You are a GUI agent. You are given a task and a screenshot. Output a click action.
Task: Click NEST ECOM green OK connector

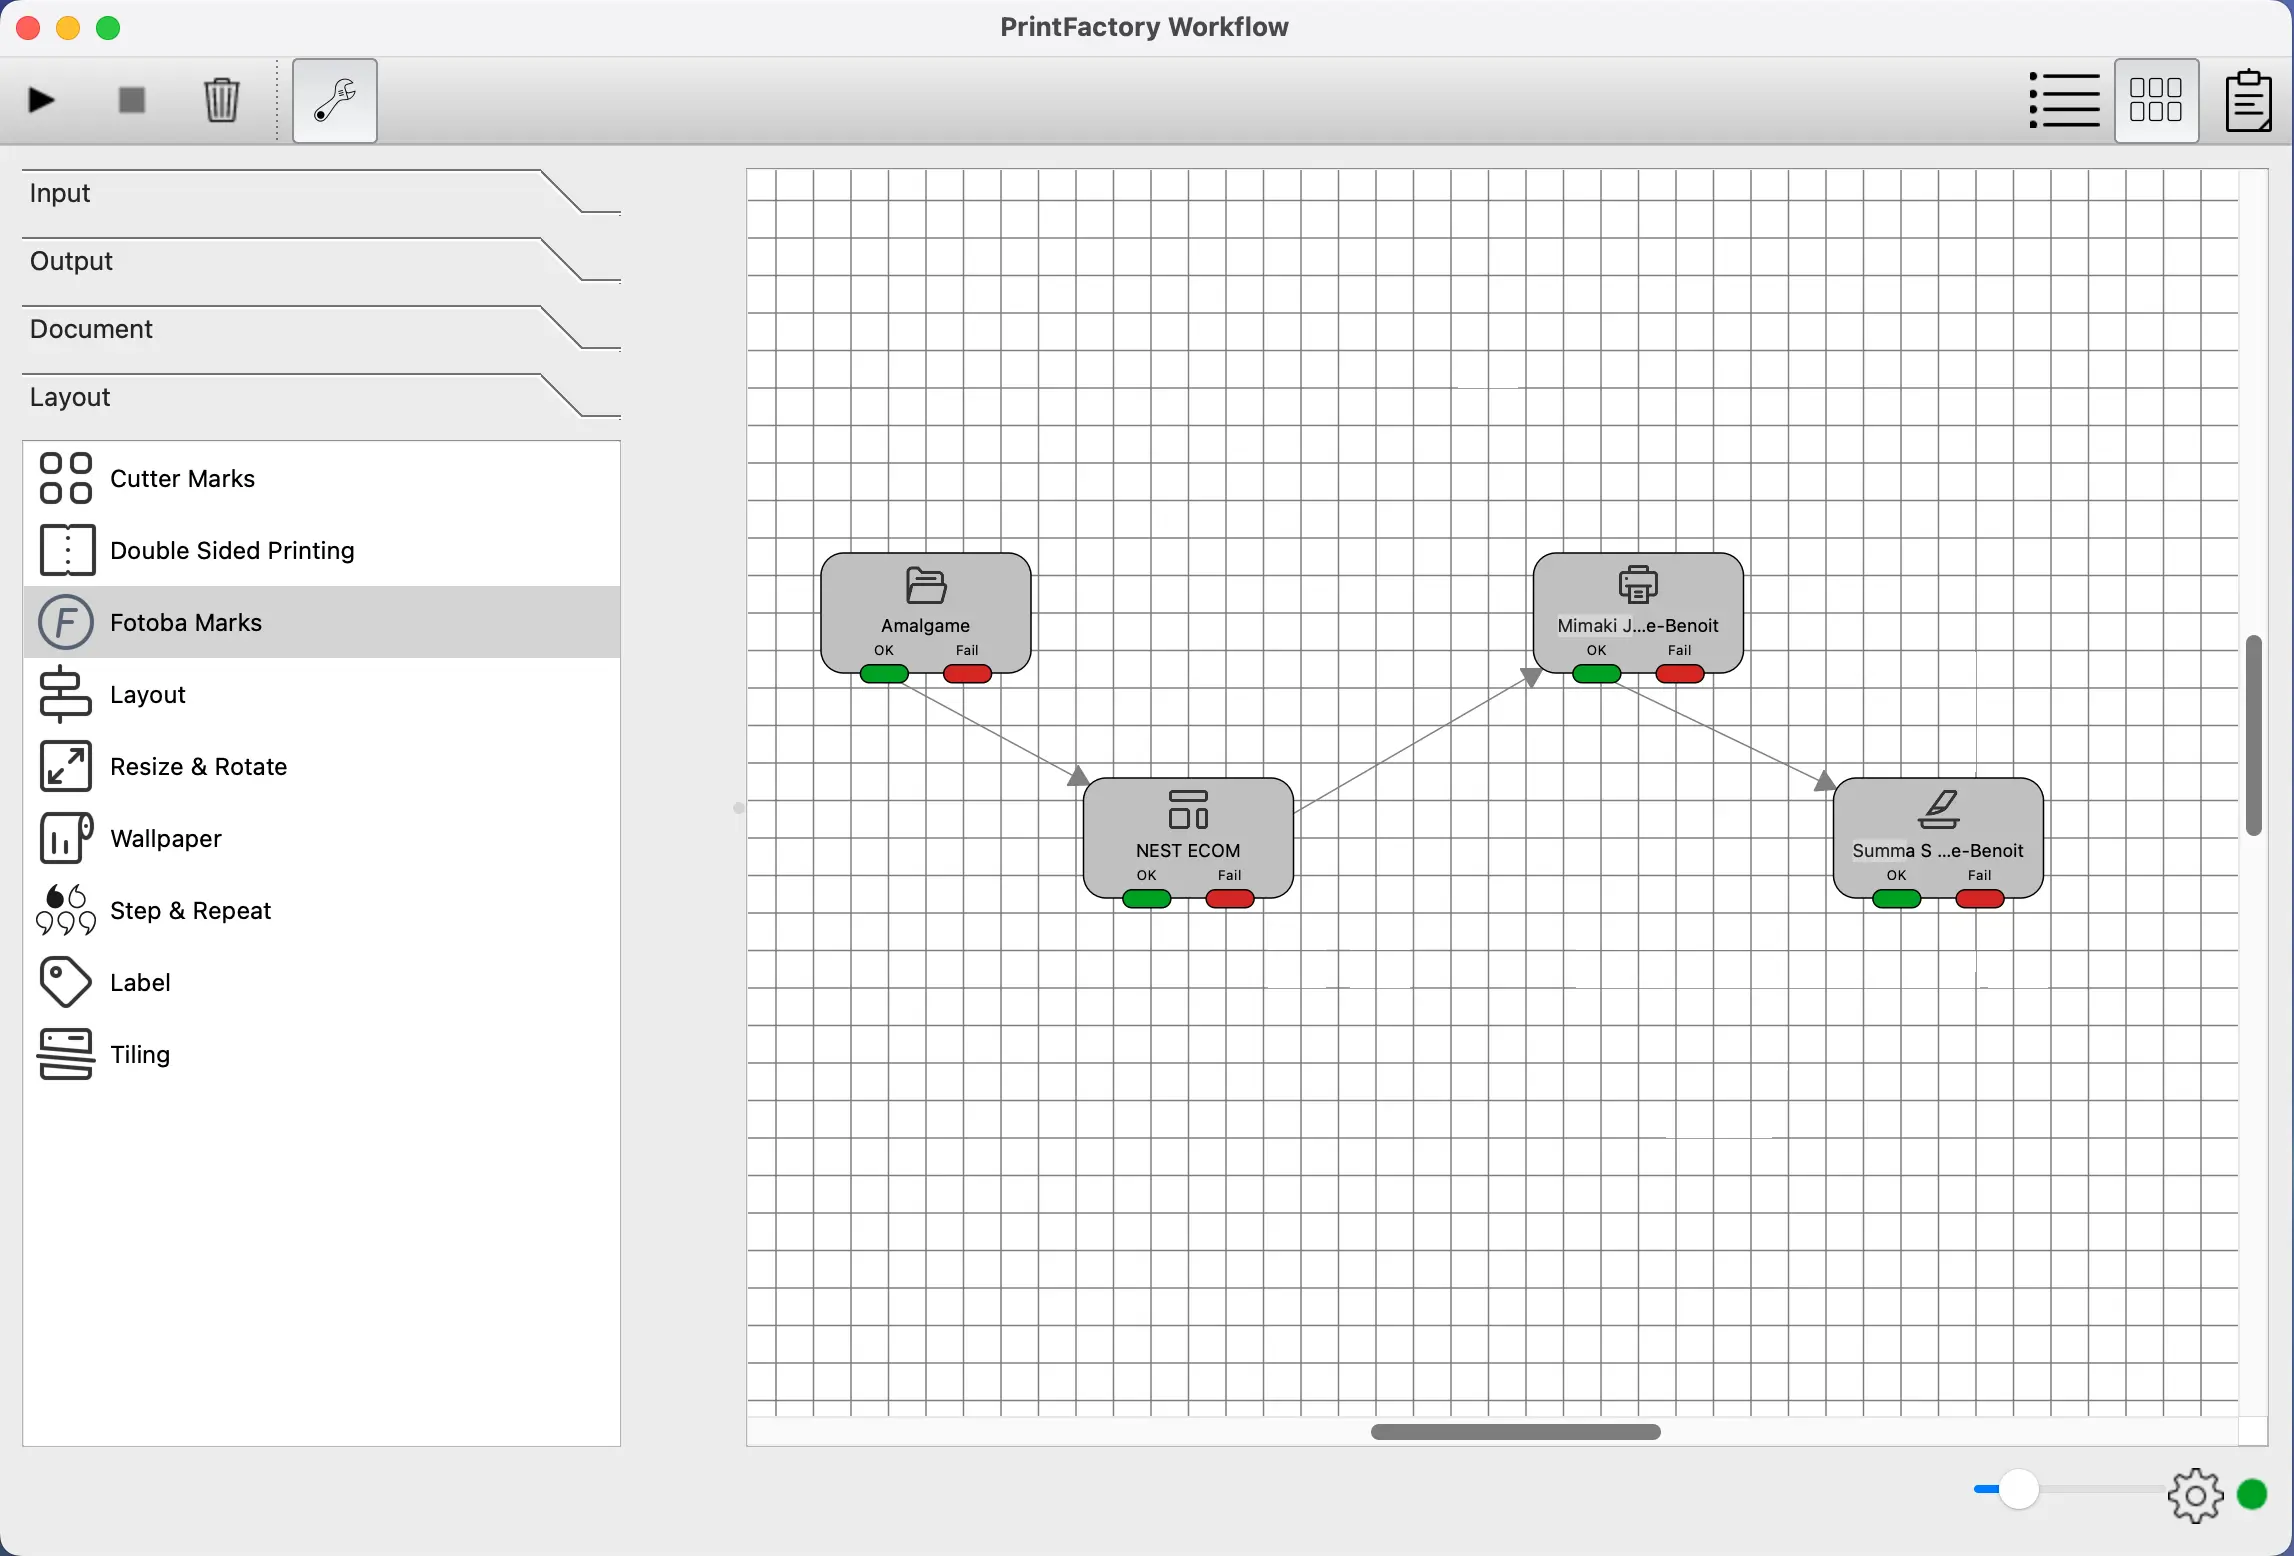click(x=1147, y=899)
